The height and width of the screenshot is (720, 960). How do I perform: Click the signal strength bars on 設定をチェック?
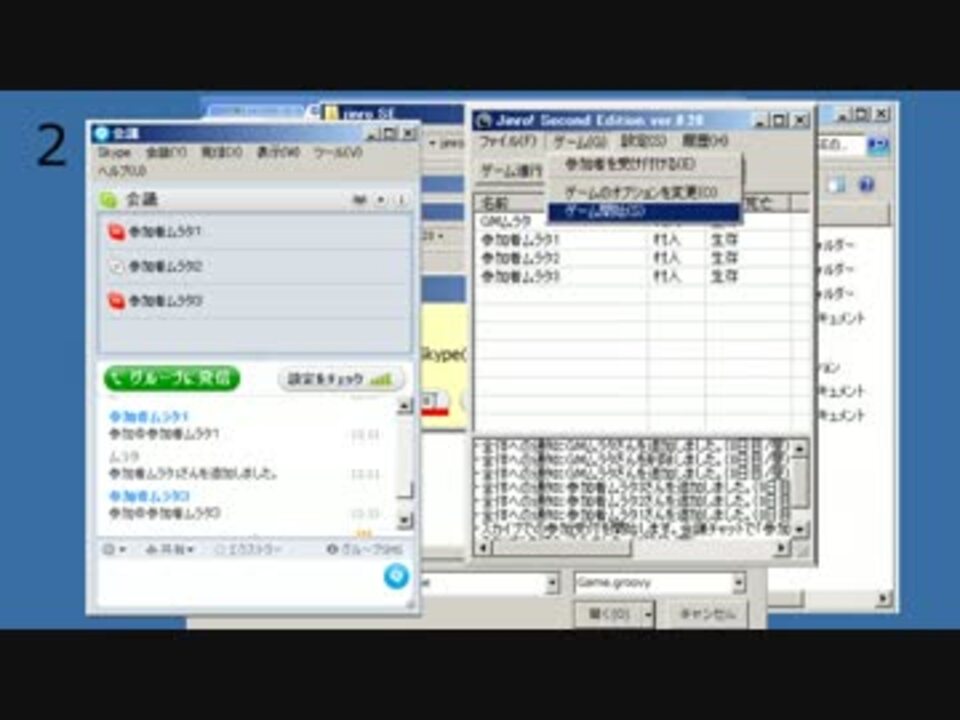pos(381,379)
